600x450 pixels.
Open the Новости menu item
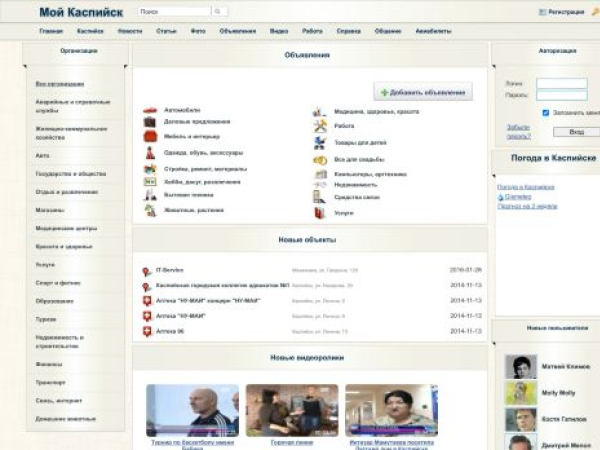[x=130, y=31]
